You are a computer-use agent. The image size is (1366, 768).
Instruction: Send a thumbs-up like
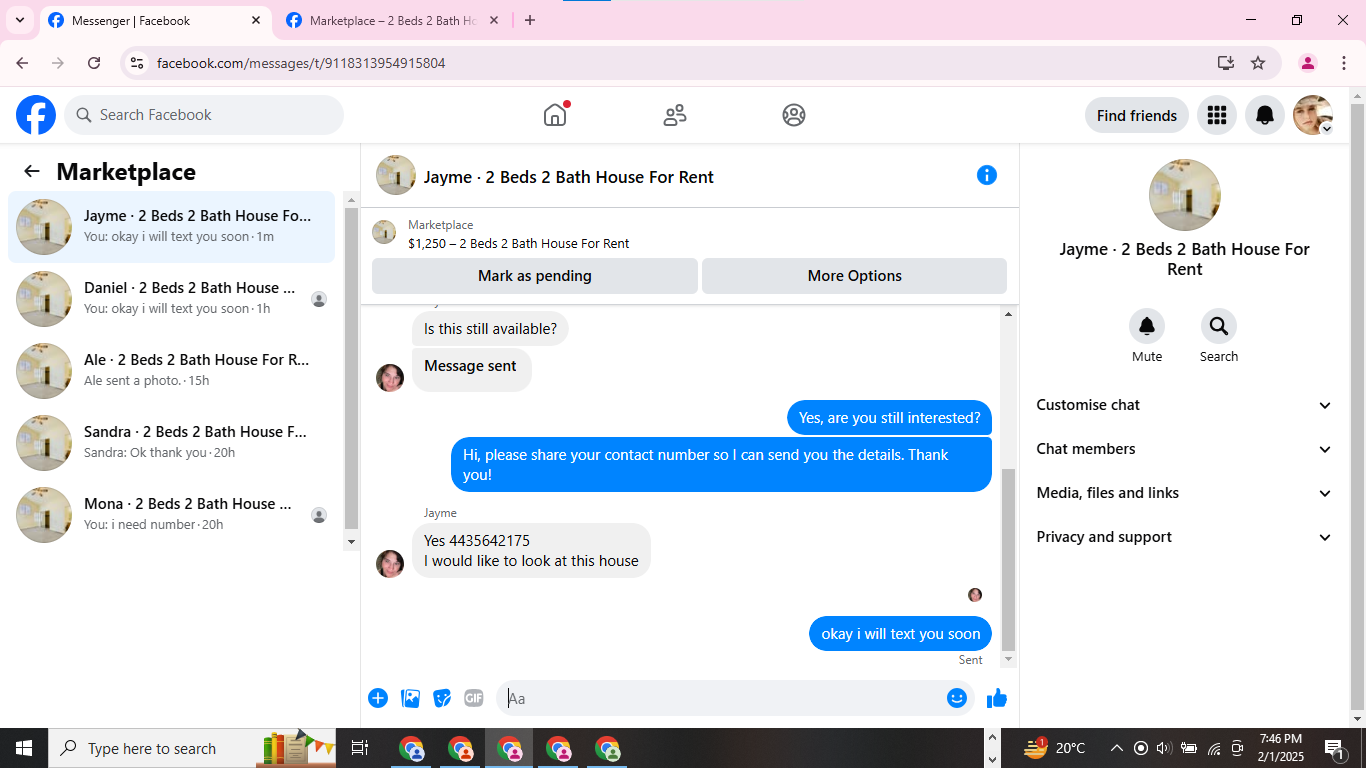[x=997, y=698]
